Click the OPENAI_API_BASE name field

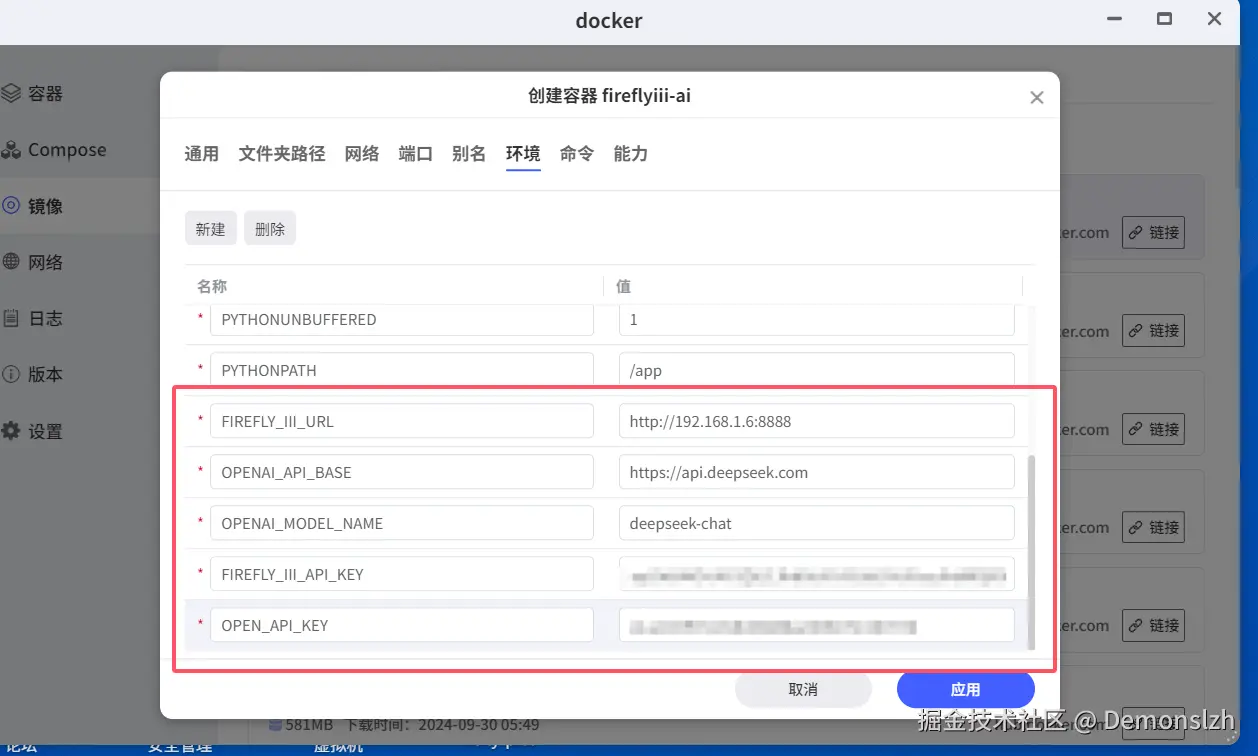pos(402,472)
